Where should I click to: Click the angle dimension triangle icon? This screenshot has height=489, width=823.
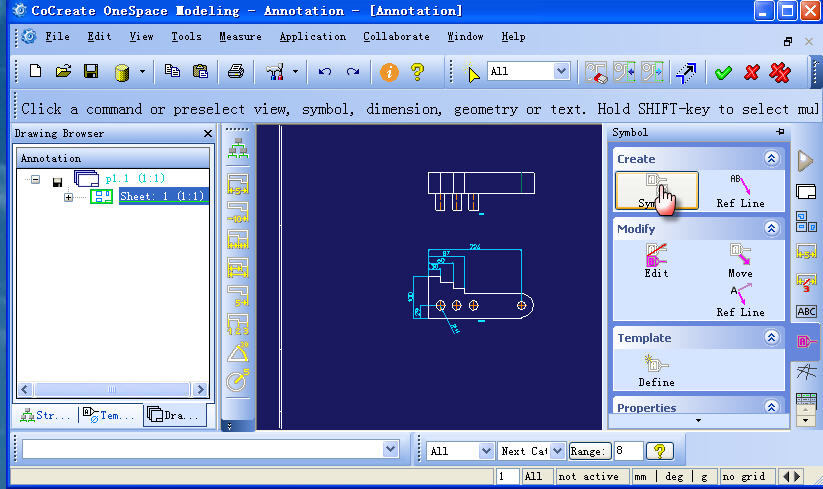(x=238, y=352)
